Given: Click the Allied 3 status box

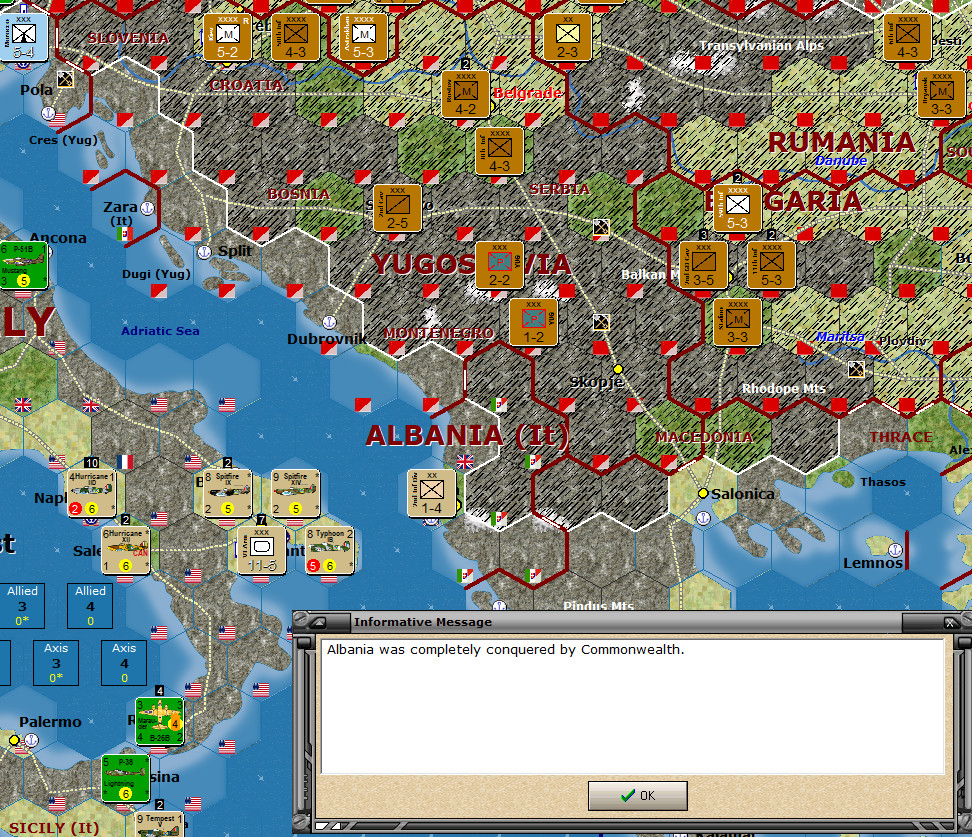Looking at the screenshot, I should pos(23,606).
